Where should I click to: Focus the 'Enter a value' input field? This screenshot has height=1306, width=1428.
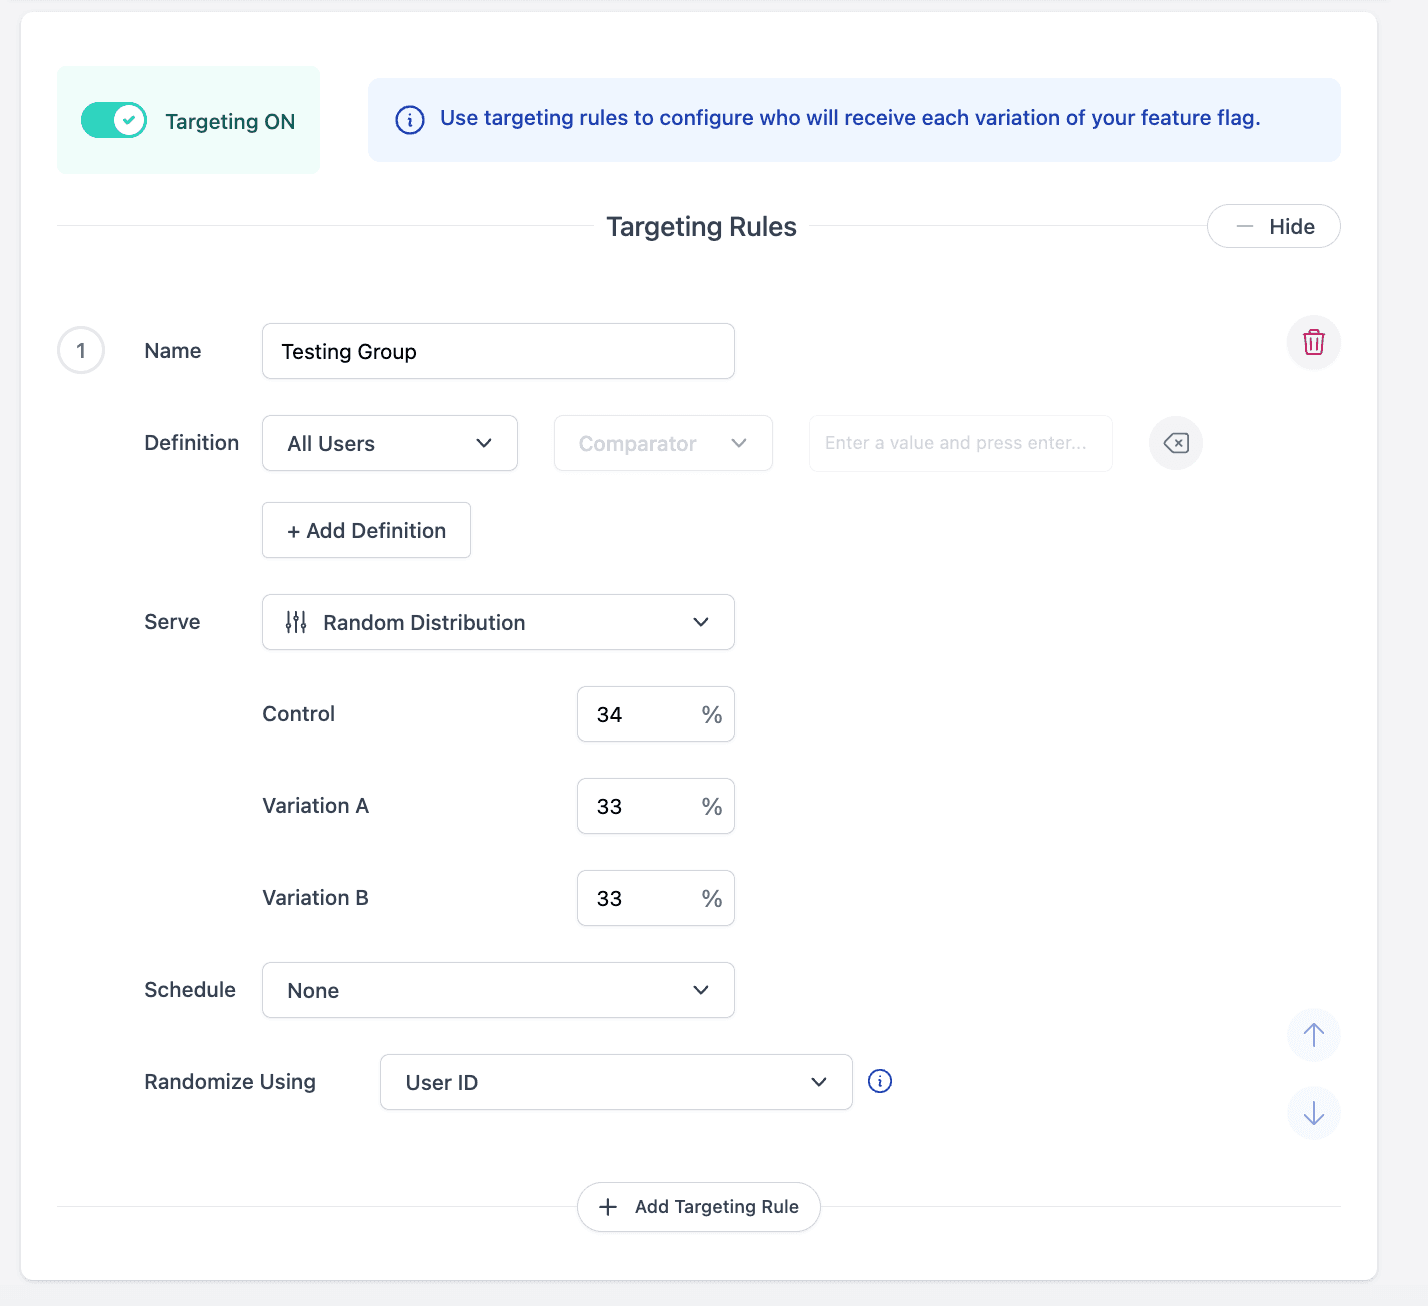[960, 443]
